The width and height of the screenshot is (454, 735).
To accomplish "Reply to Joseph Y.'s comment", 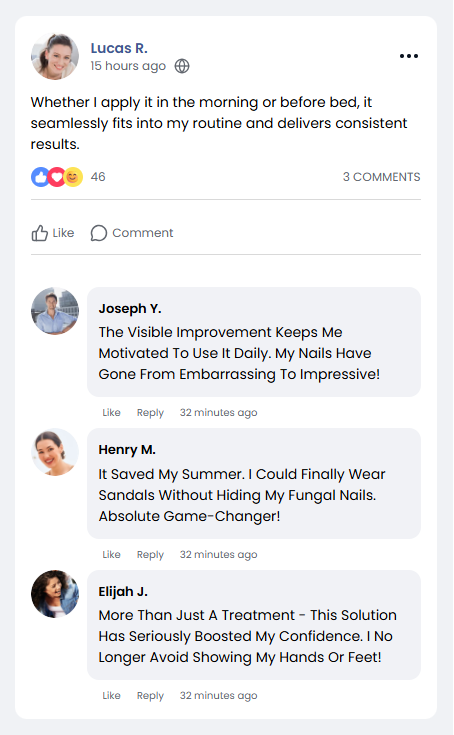I will coord(150,412).
